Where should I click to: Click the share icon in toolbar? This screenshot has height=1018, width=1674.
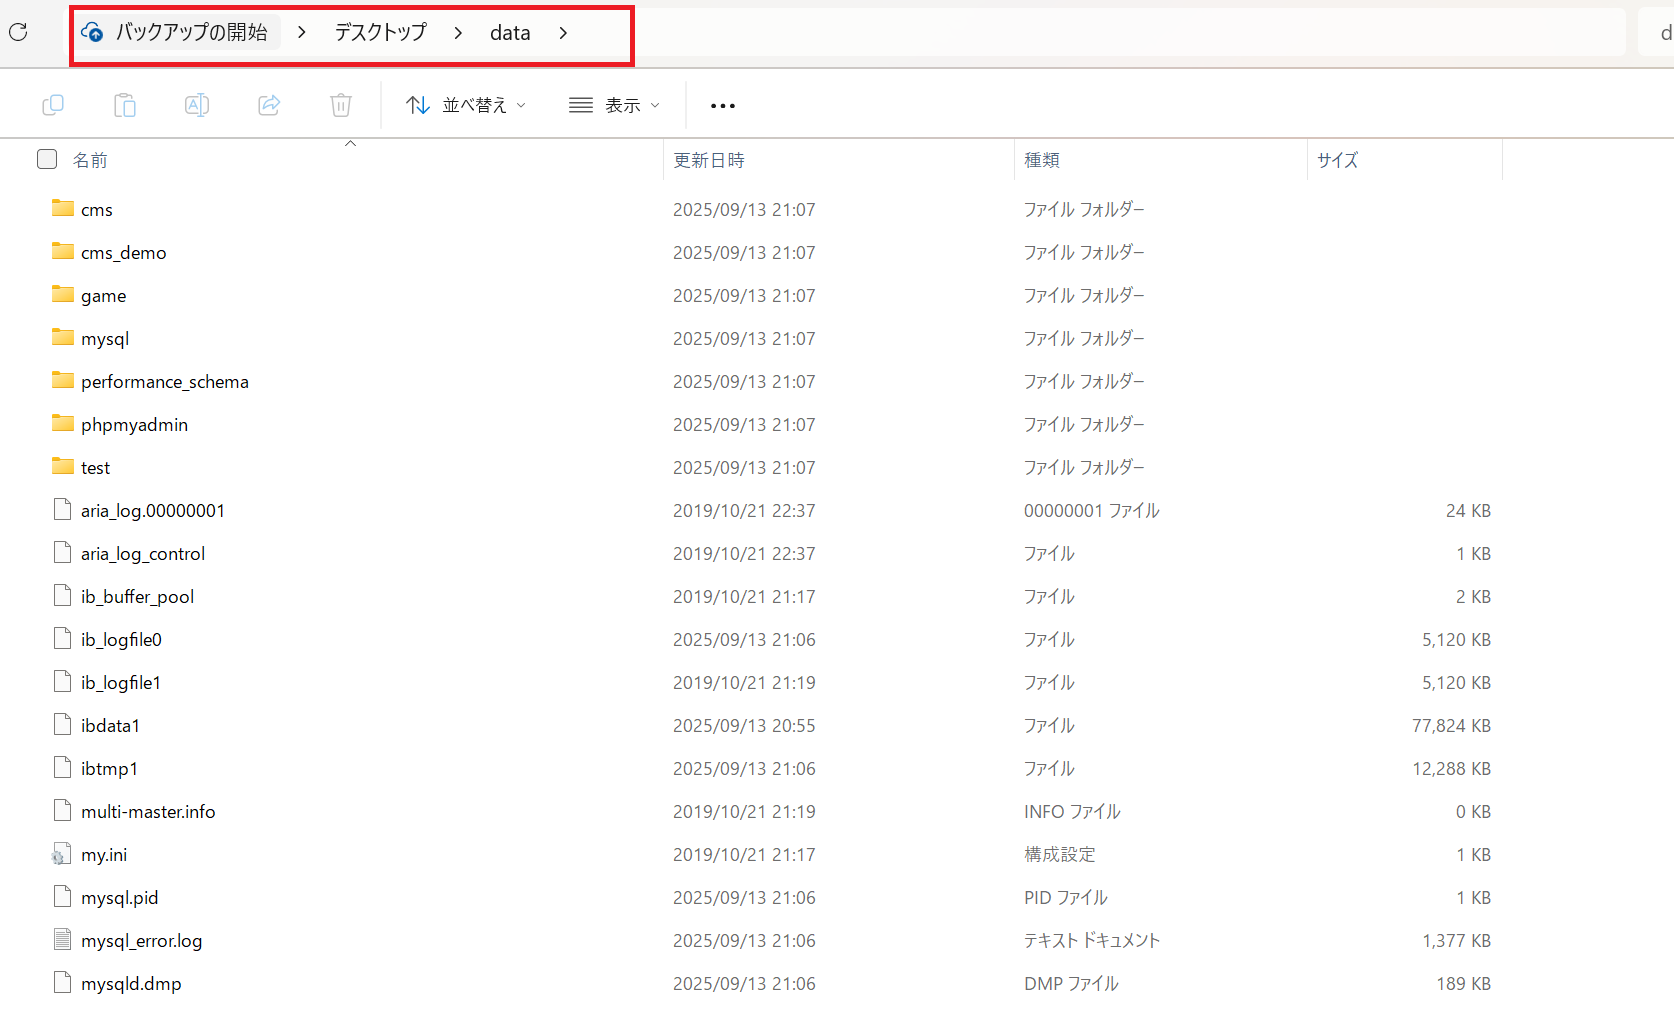tap(269, 105)
